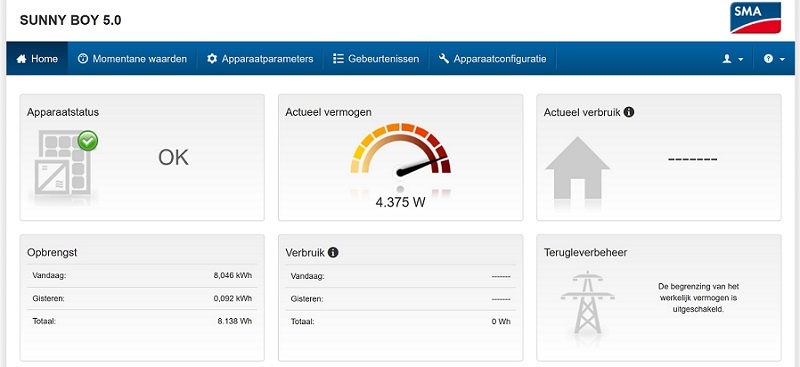Click Gisteren label in Opbrengst panel

tap(48, 298)
